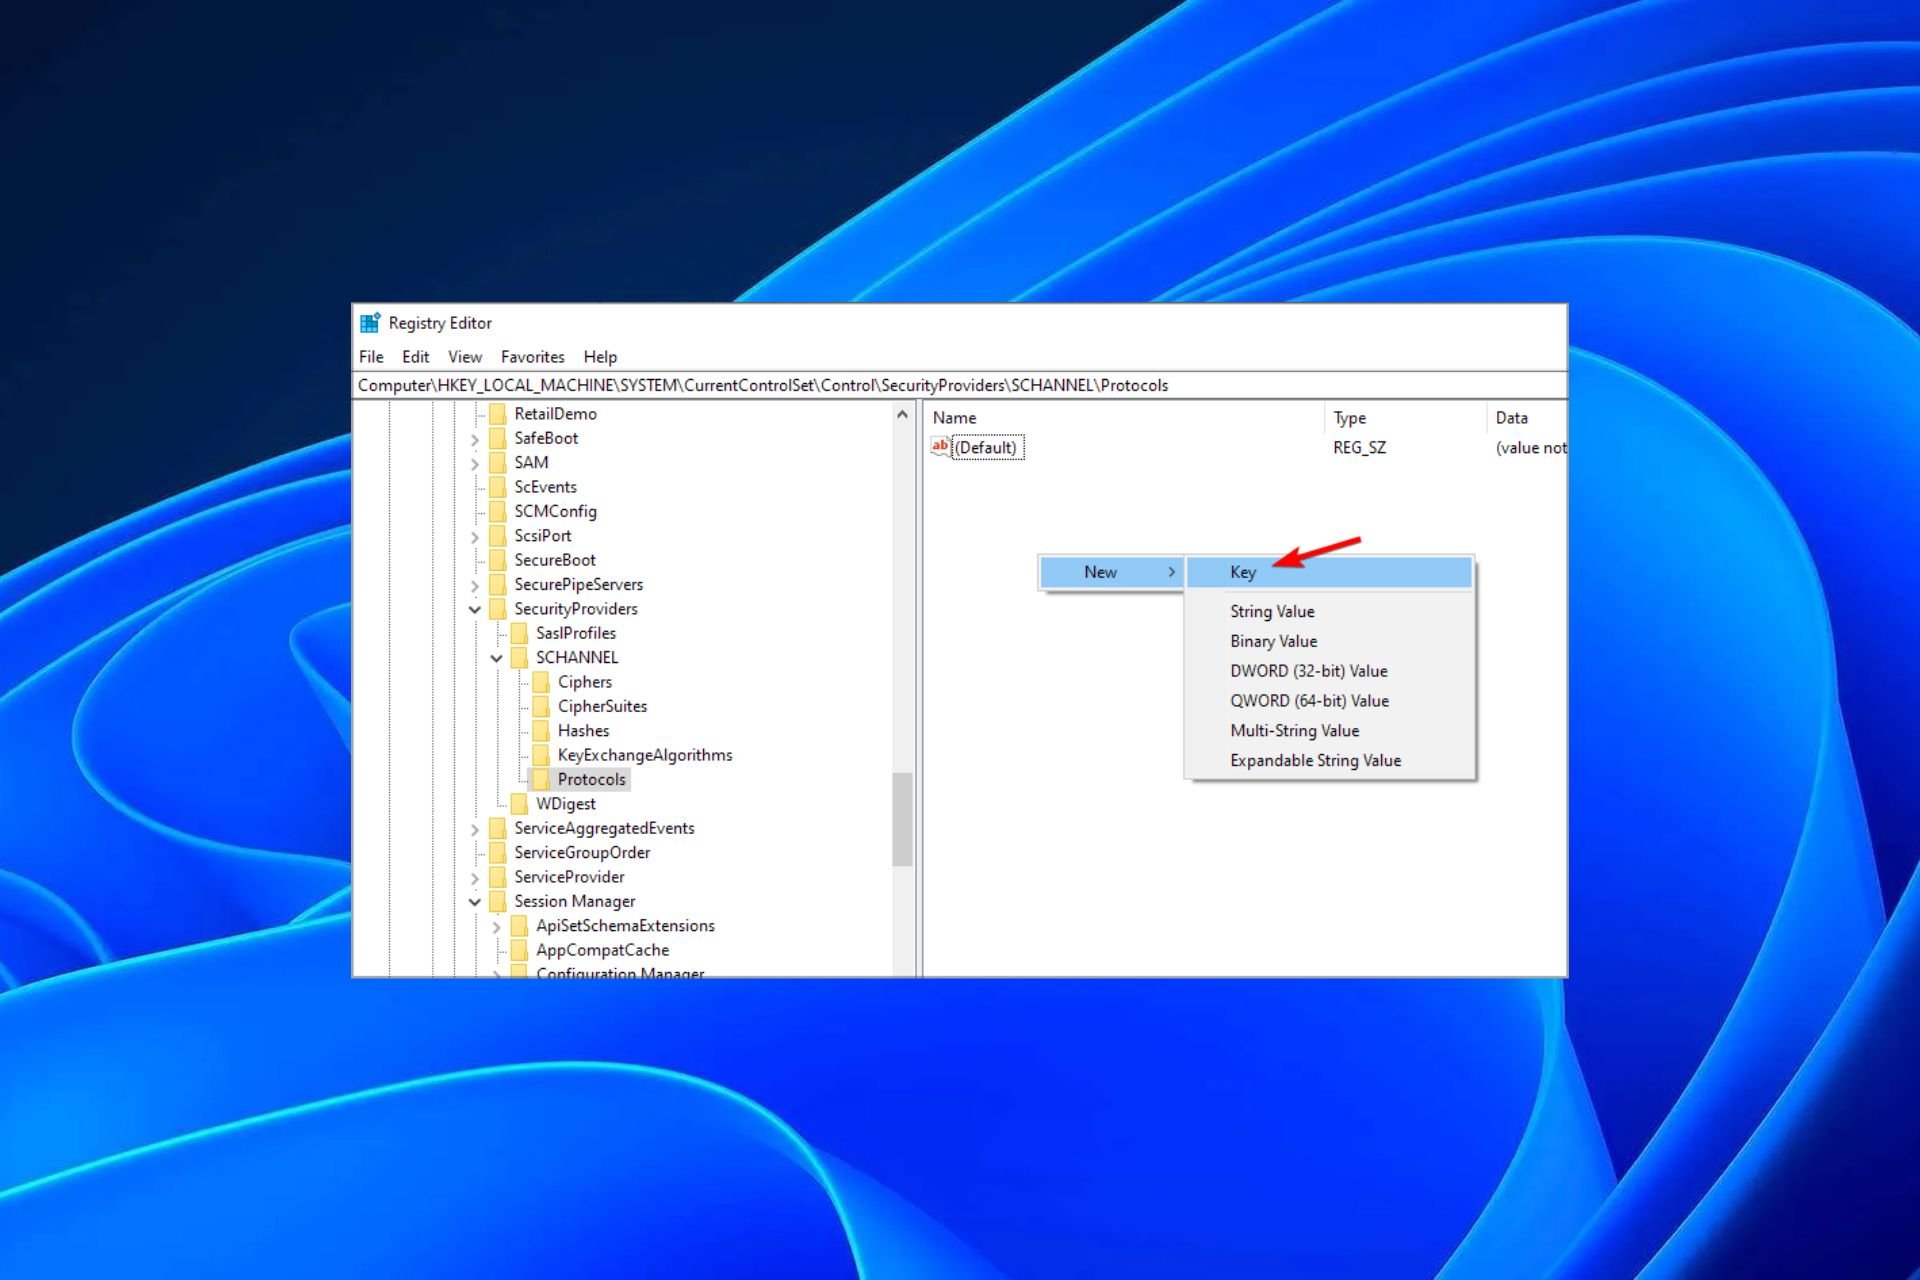Click the tree pane scrollbar thumb
This screenshot has width=1920, height=1280.
click(x=902, y=819)
